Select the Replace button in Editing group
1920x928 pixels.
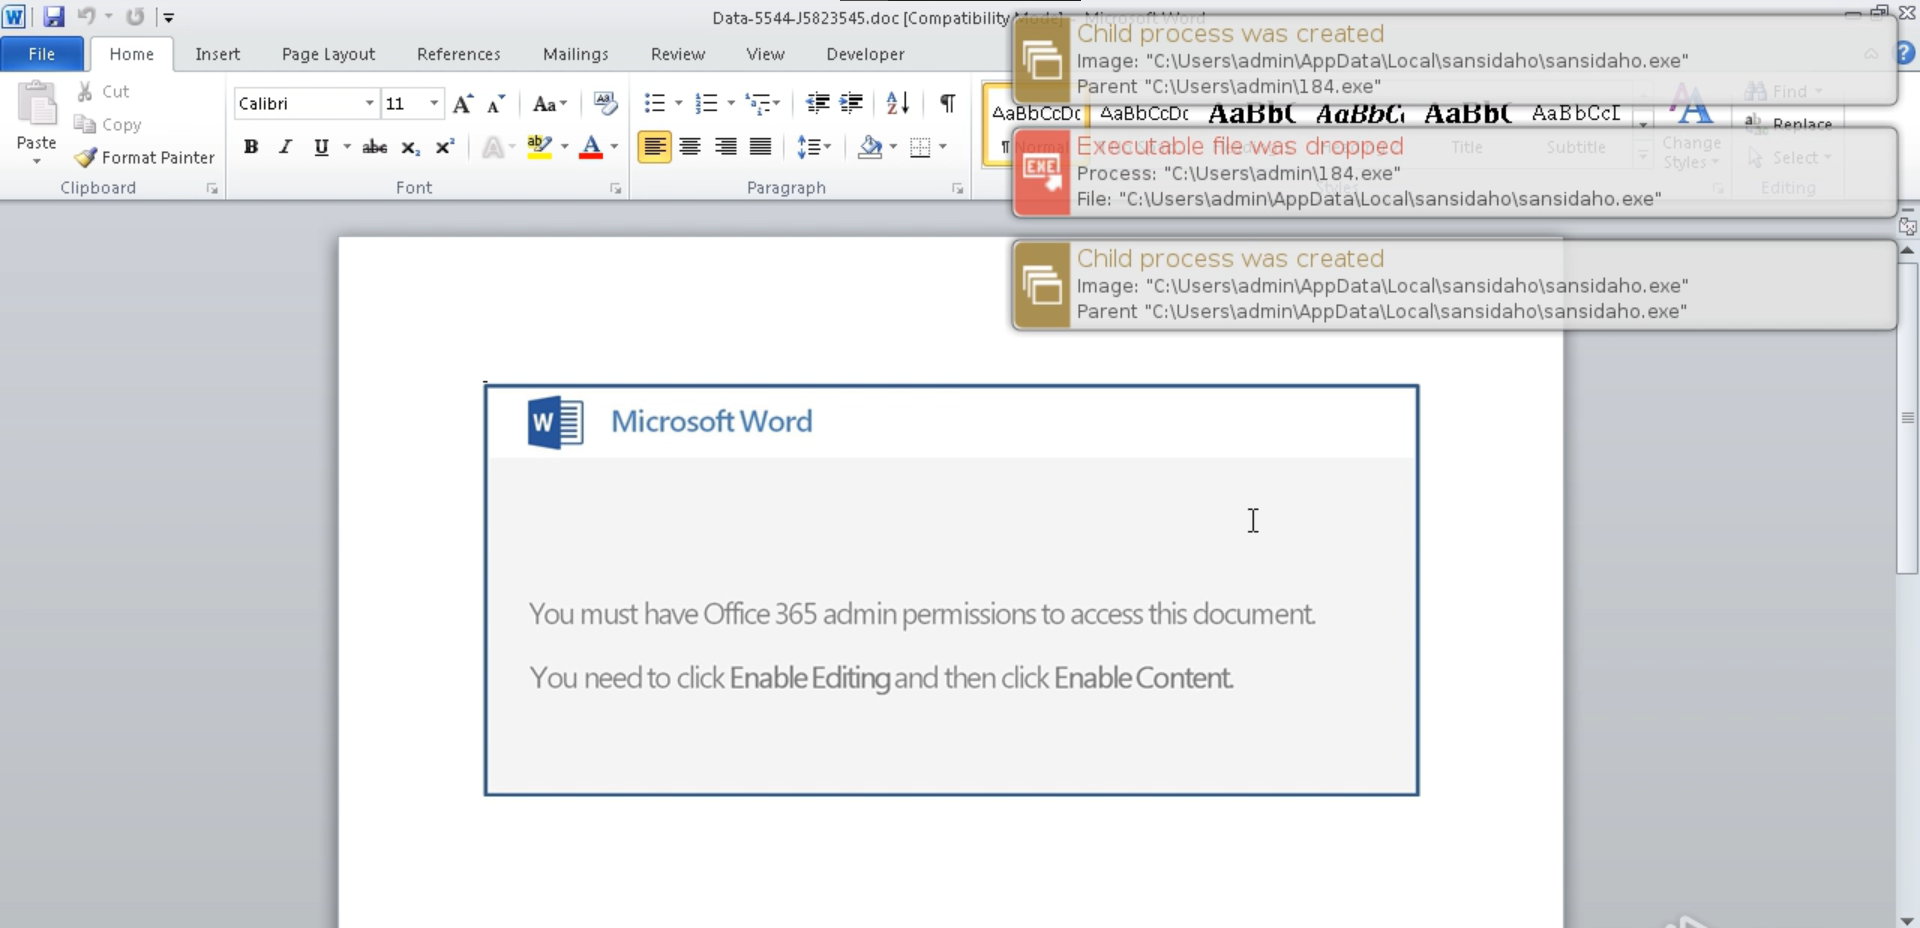(1790, 124)
